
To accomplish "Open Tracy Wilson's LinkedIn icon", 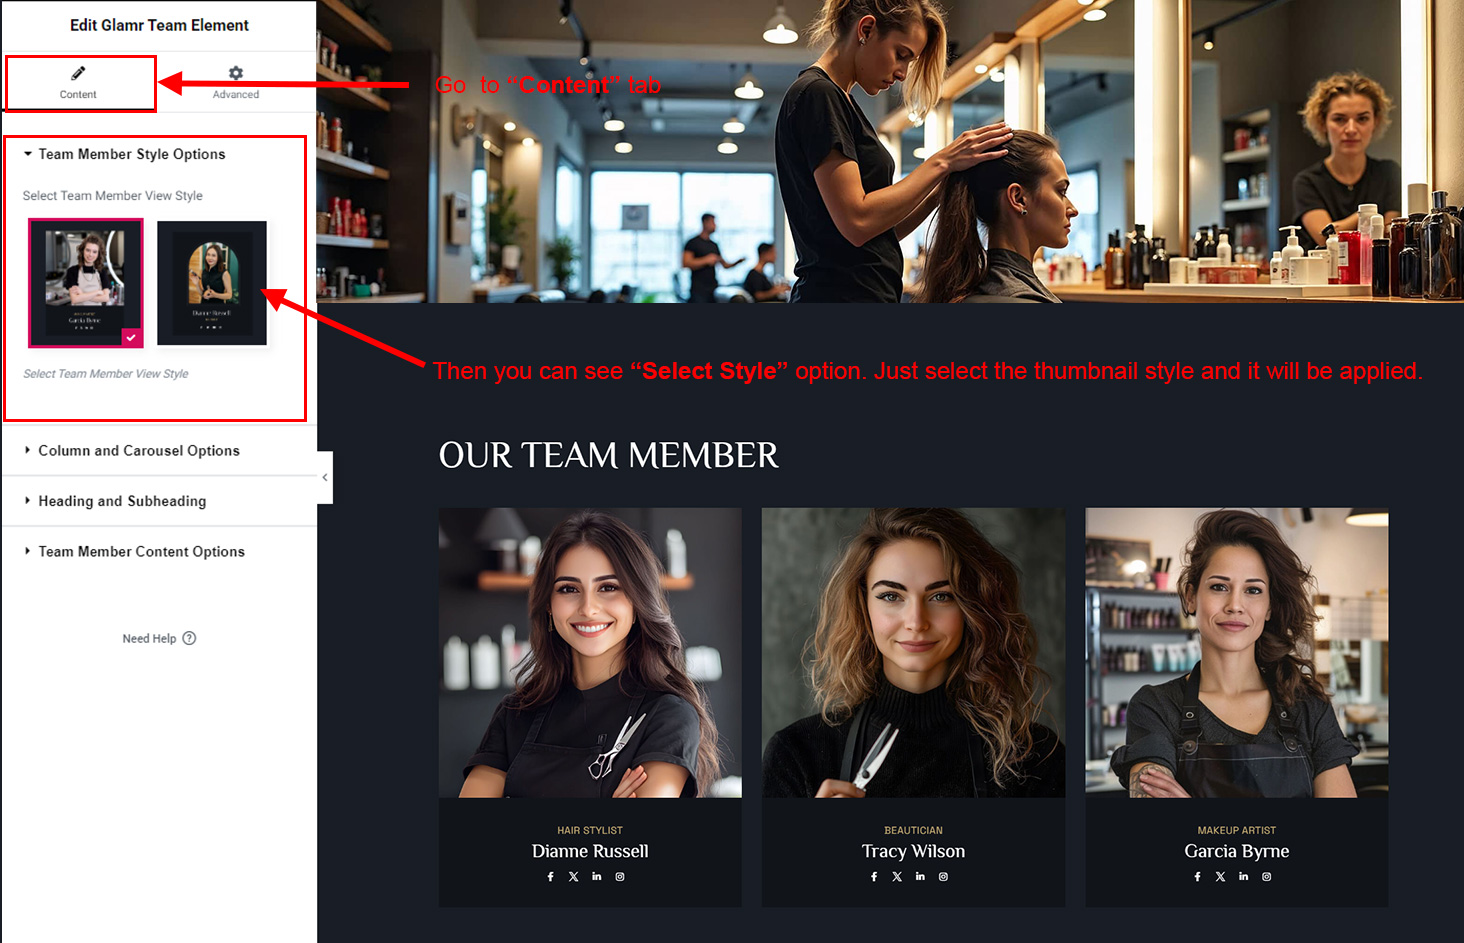I will pos(920,877).
